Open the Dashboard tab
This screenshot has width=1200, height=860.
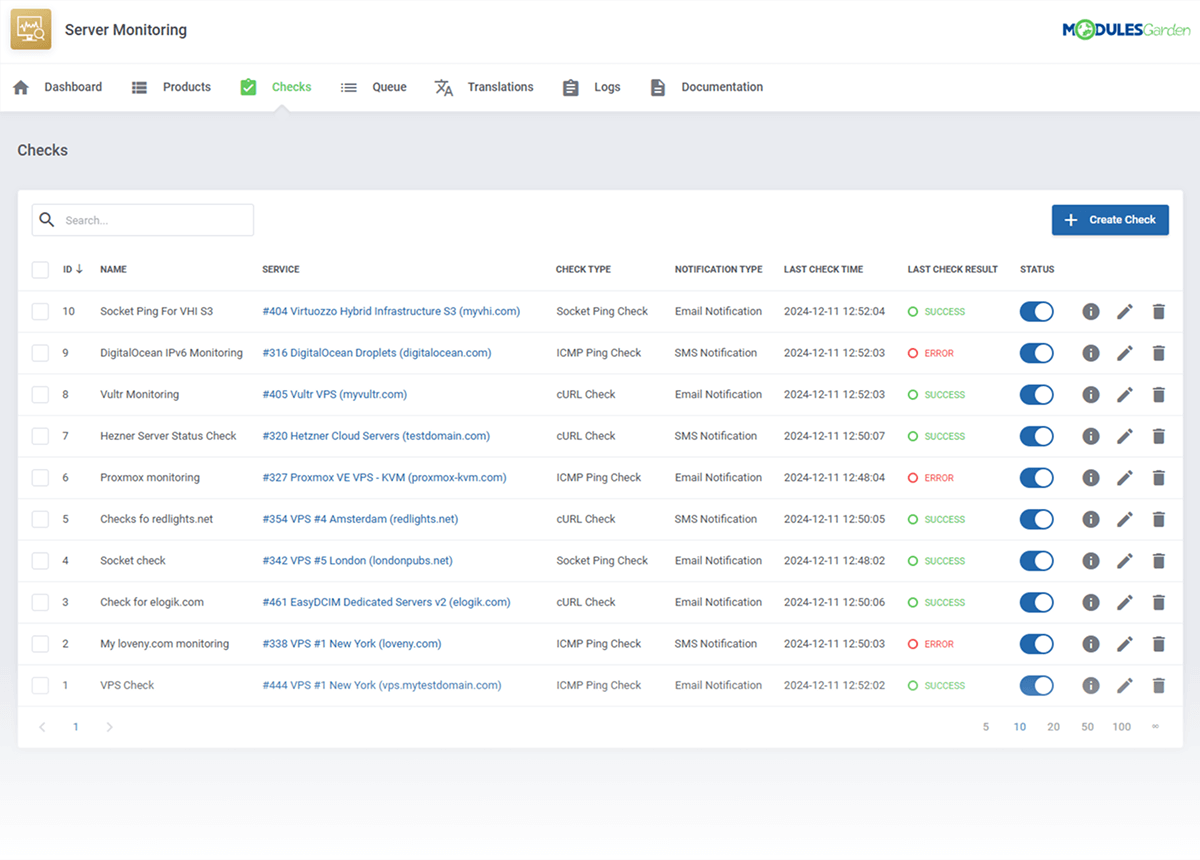click(57, 87)
